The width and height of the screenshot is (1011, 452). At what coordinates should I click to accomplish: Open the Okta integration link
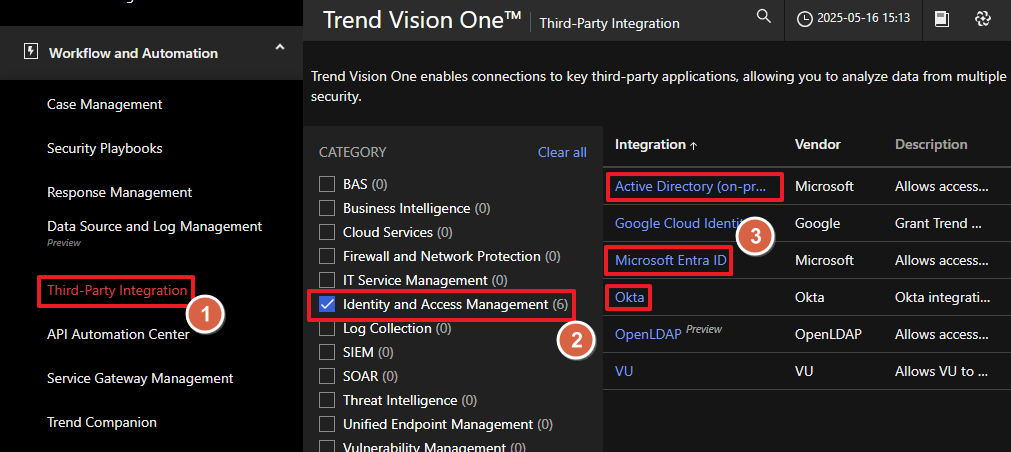[630, 297]
